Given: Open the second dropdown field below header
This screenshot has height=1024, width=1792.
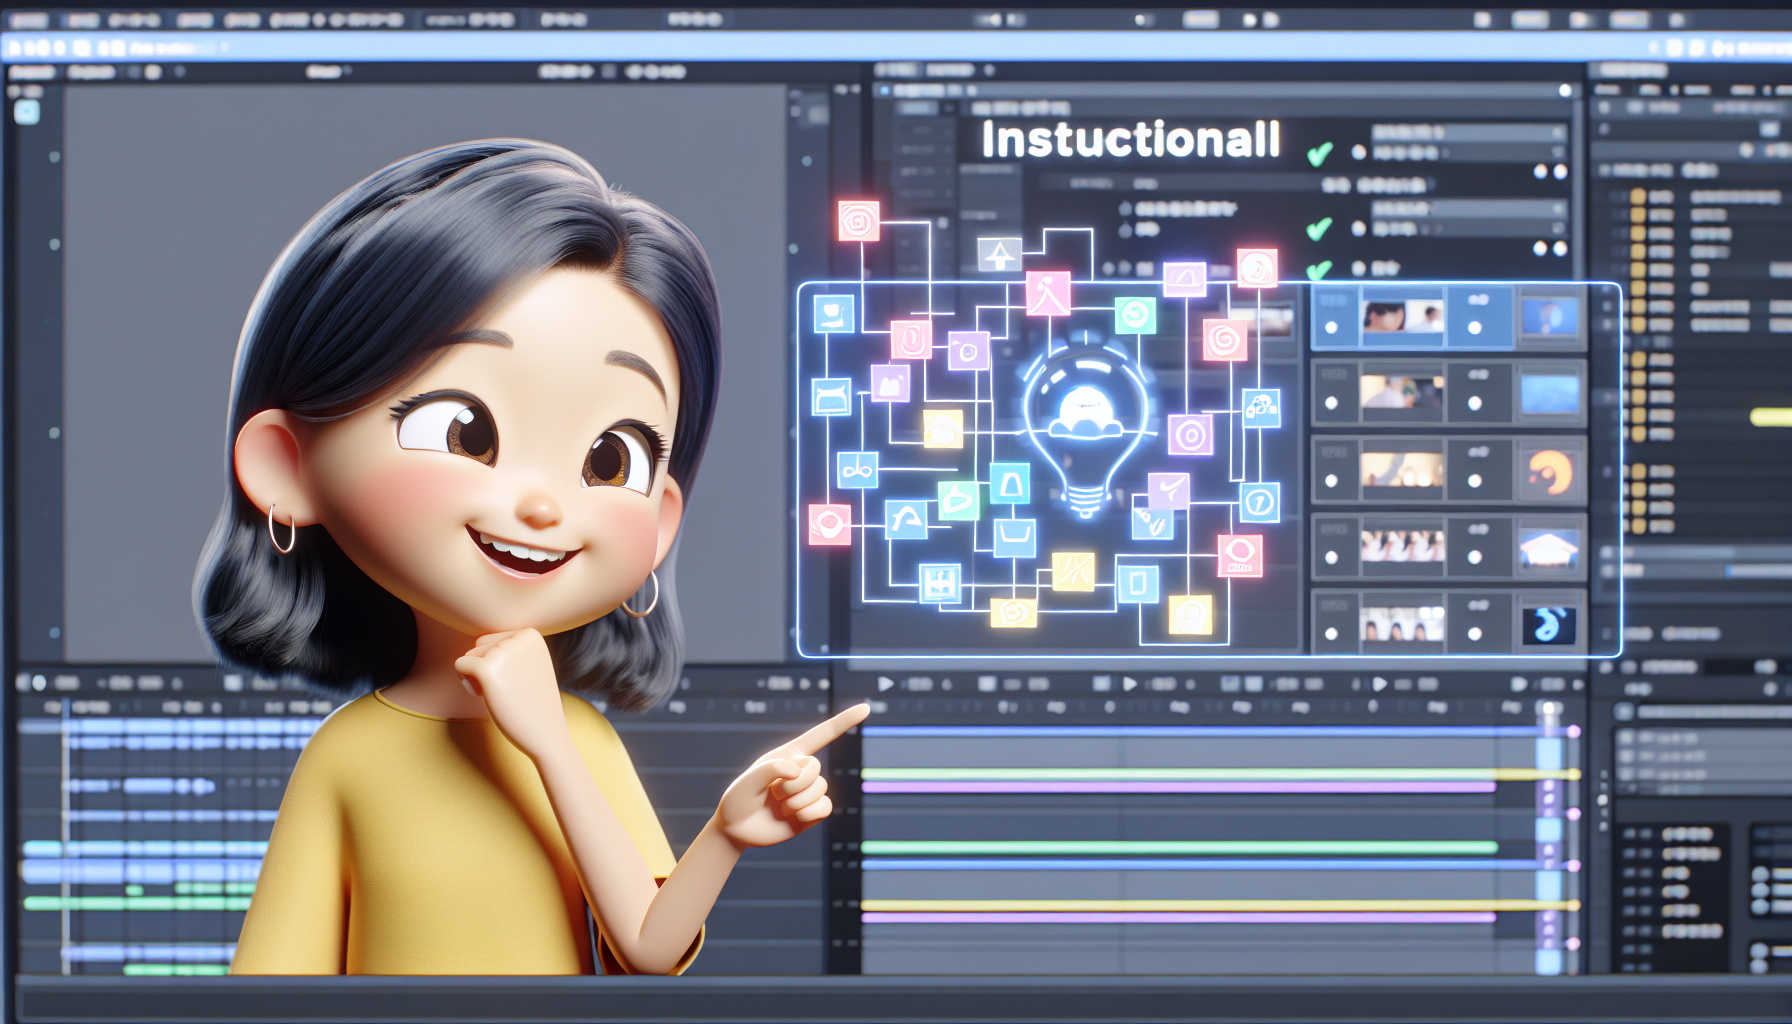Looking at the screenshot, I should pyautogui.click(x=1467, y=208).
